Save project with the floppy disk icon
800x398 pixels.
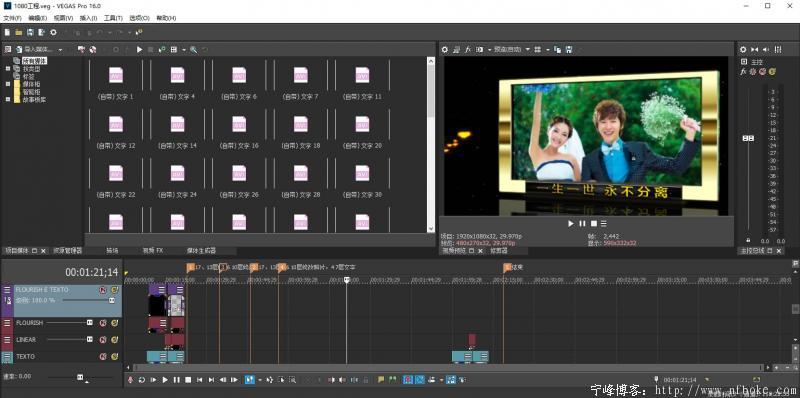(30, 32)
